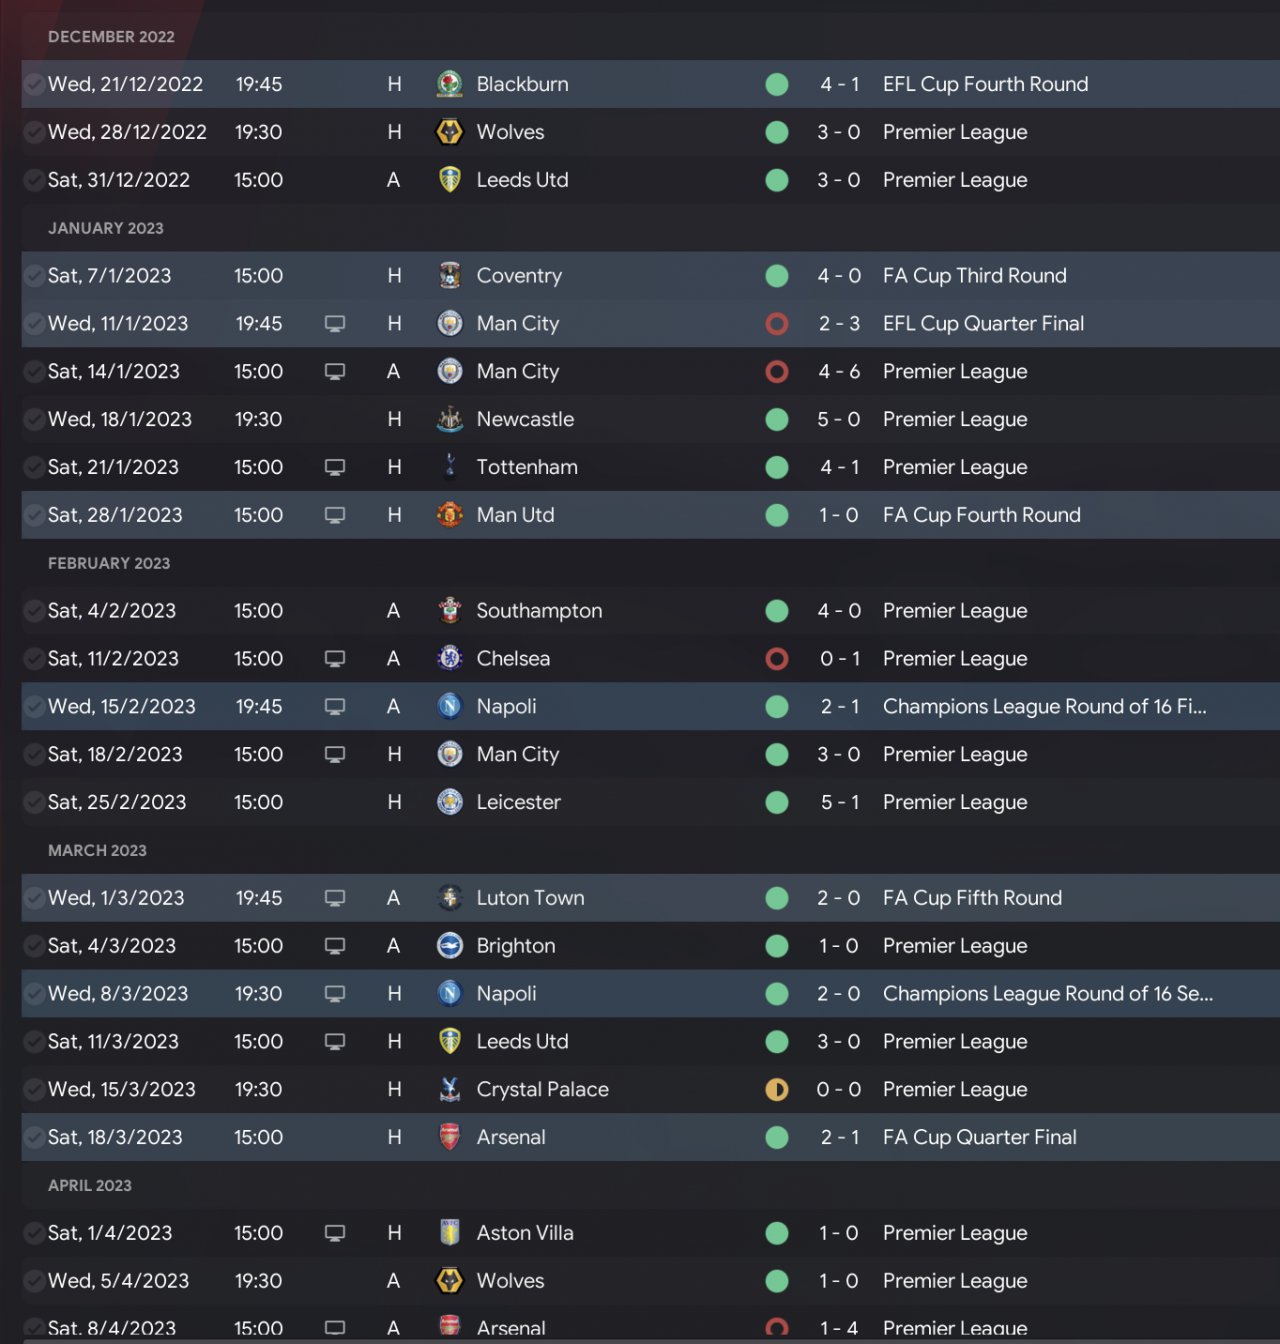Click the Southampton club badge
Image resolution: width=1280 pixels, height=1344 pixels.
pos(450,611)
